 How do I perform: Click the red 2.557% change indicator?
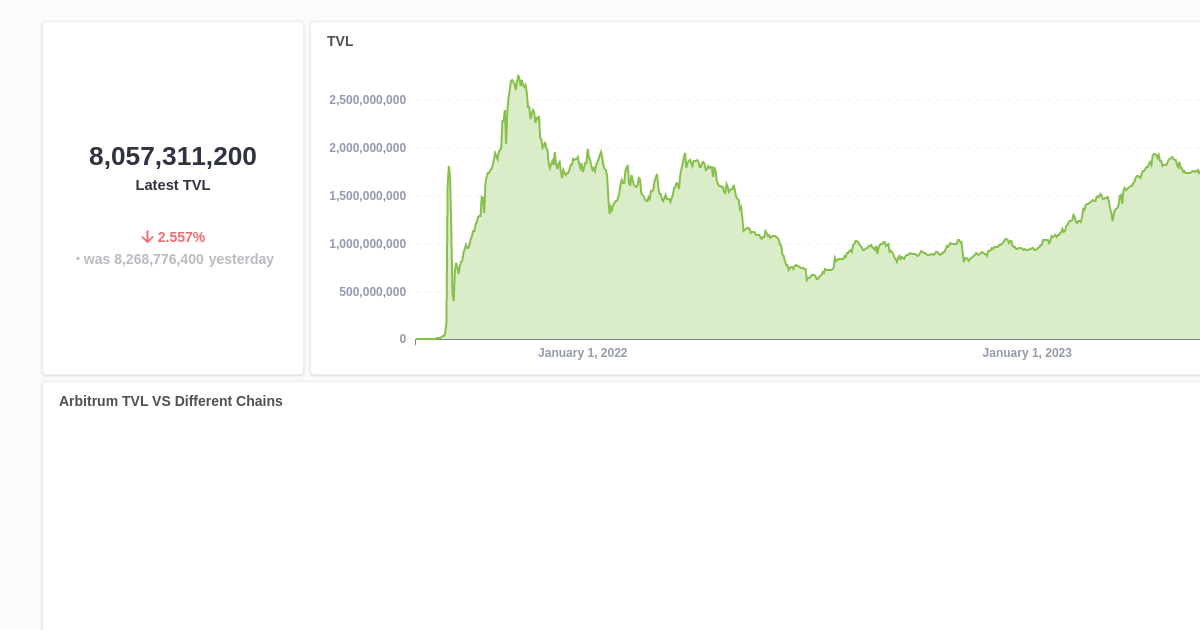pyautogui.click(x=180, y=237)
